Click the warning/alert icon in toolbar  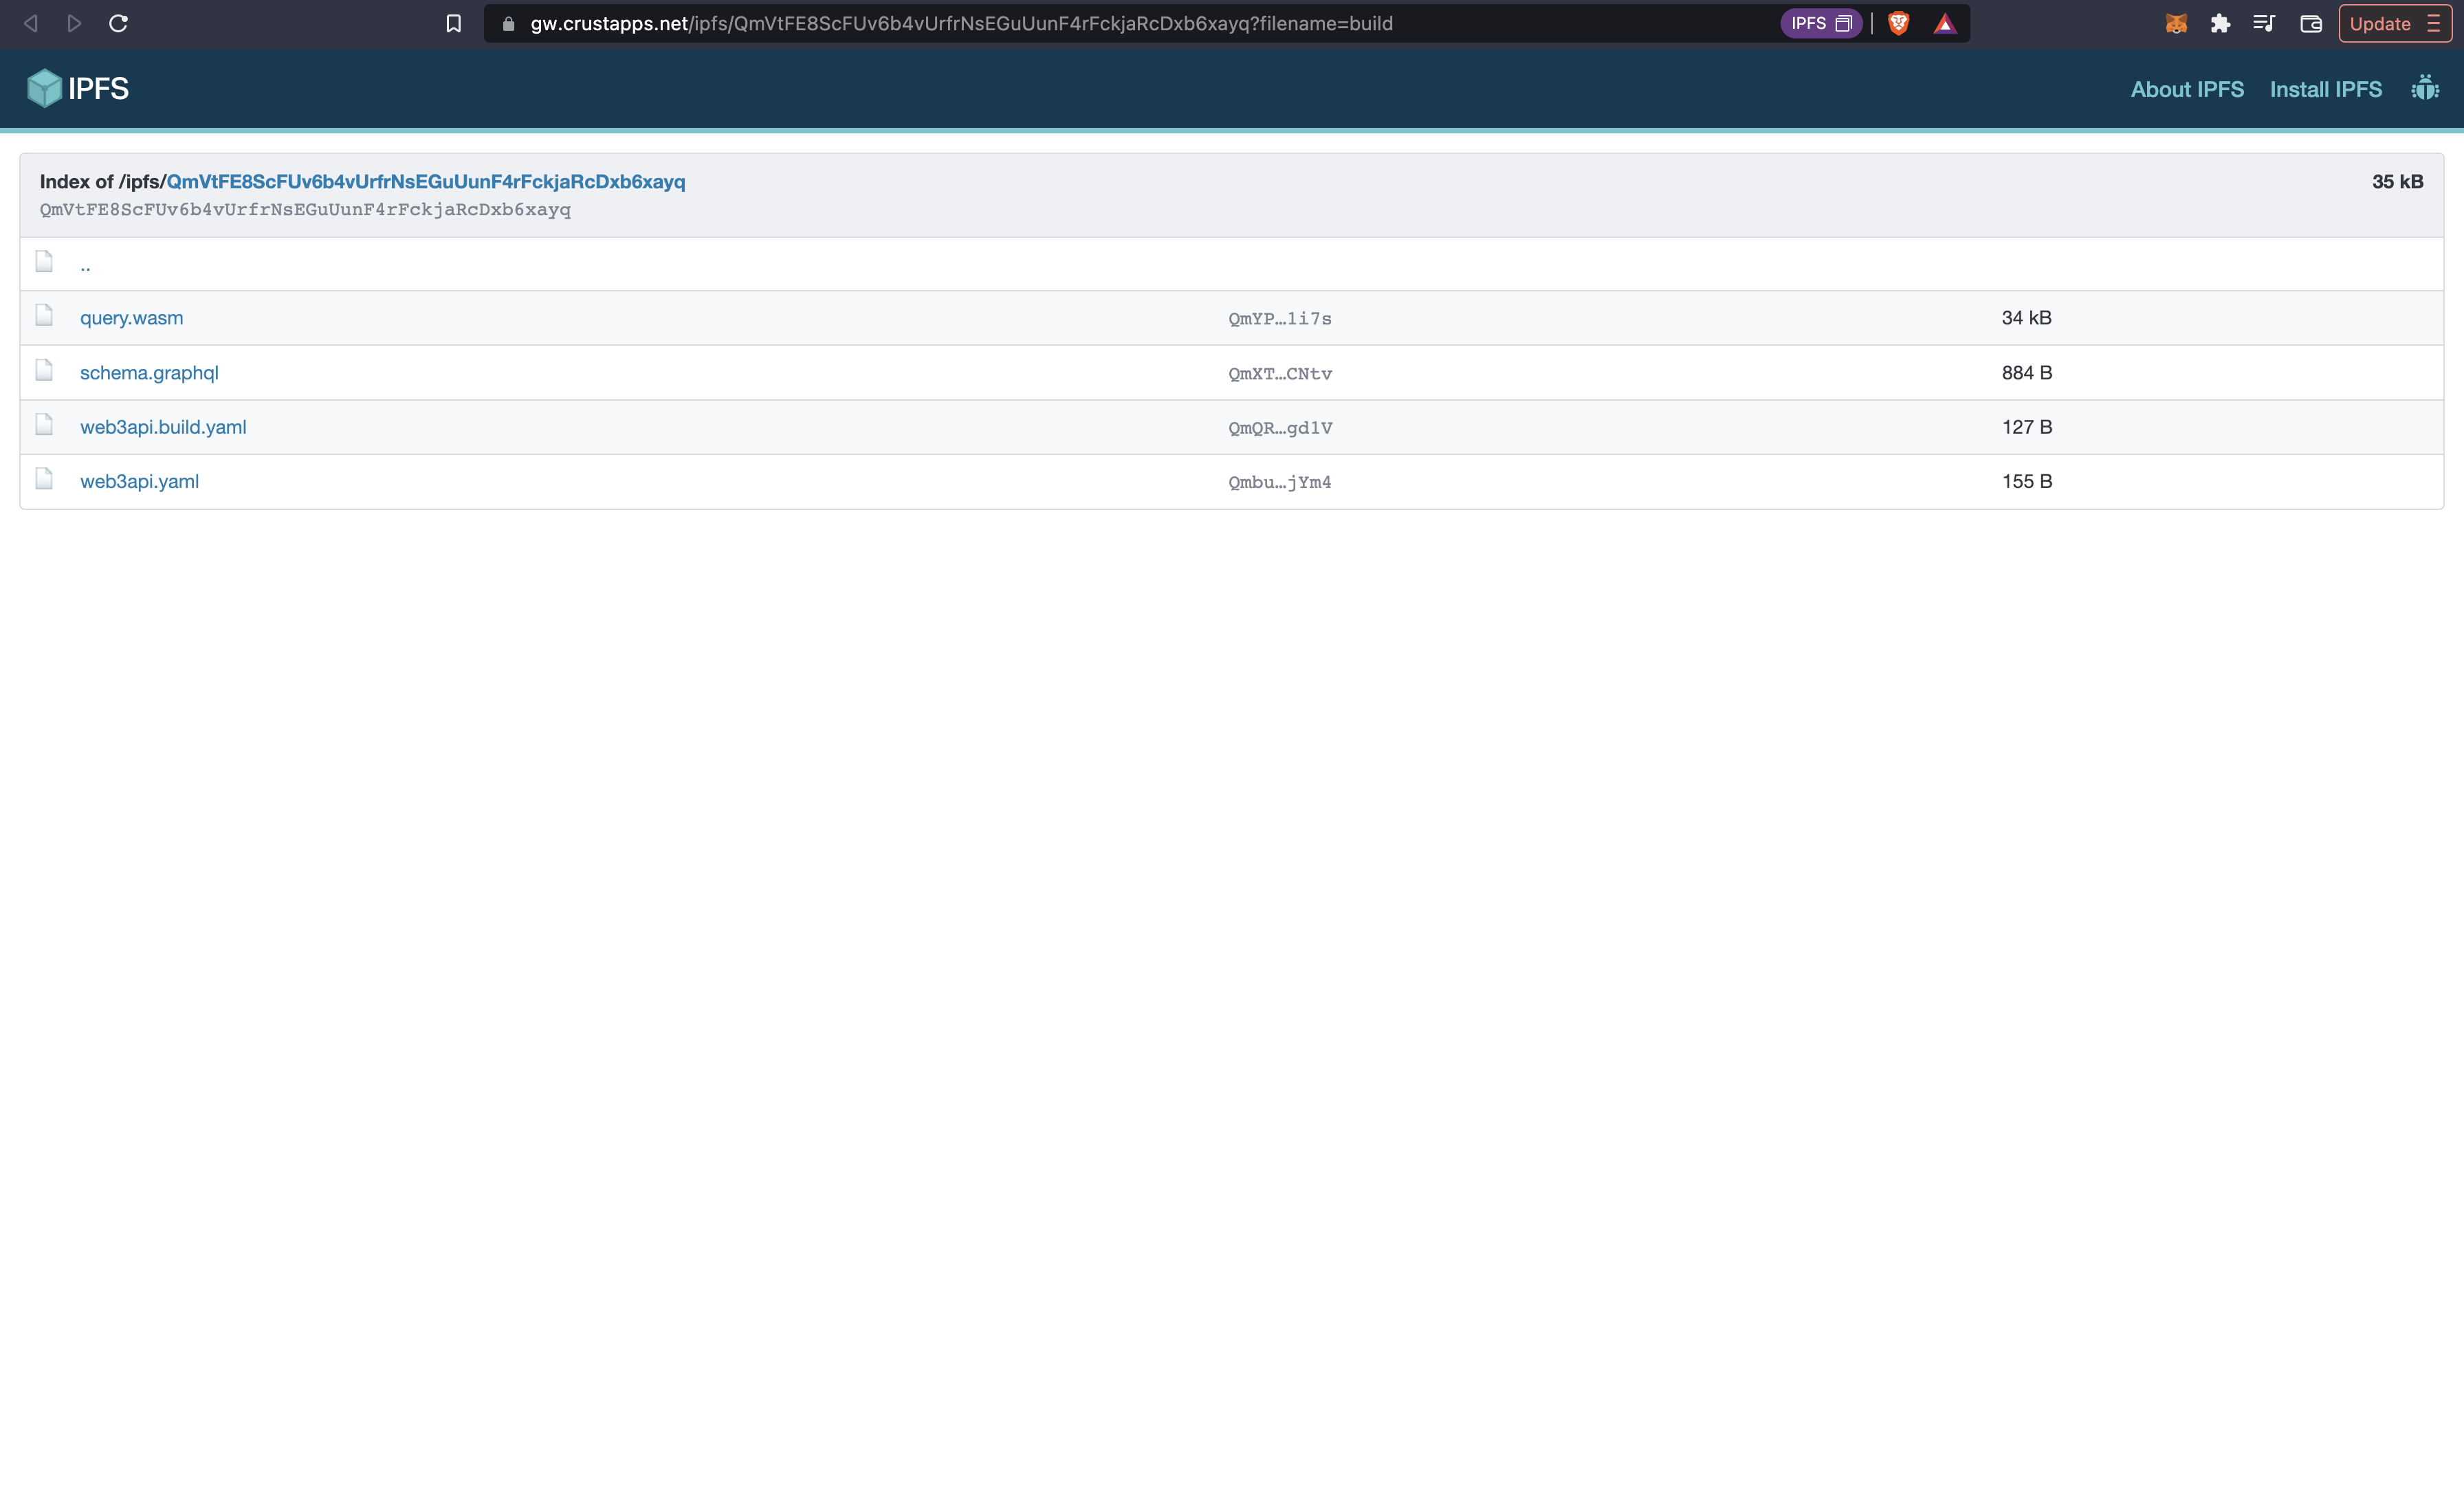point(1945,23)
